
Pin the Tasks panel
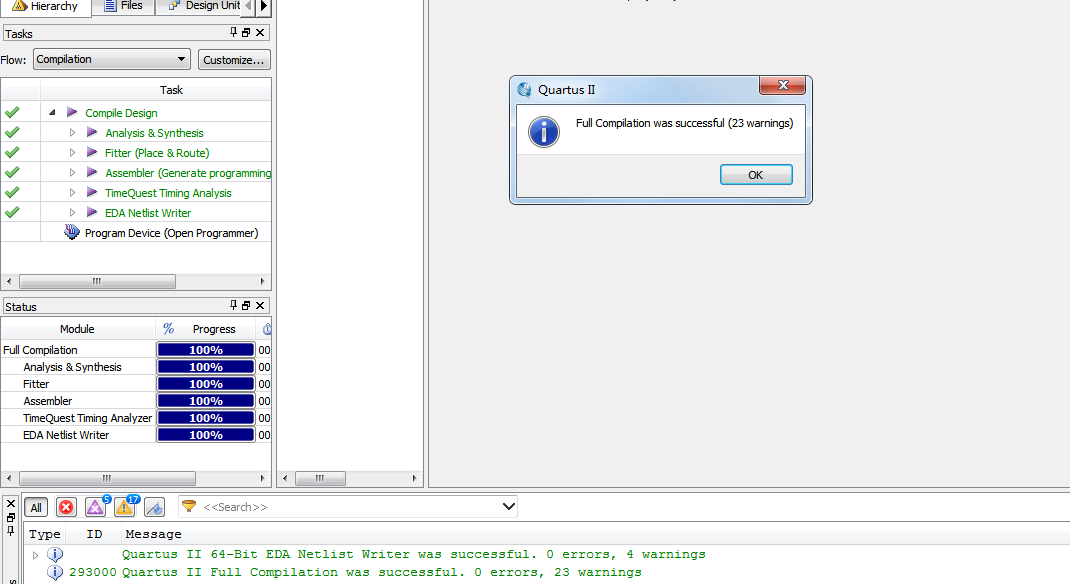tap(233, 32)
